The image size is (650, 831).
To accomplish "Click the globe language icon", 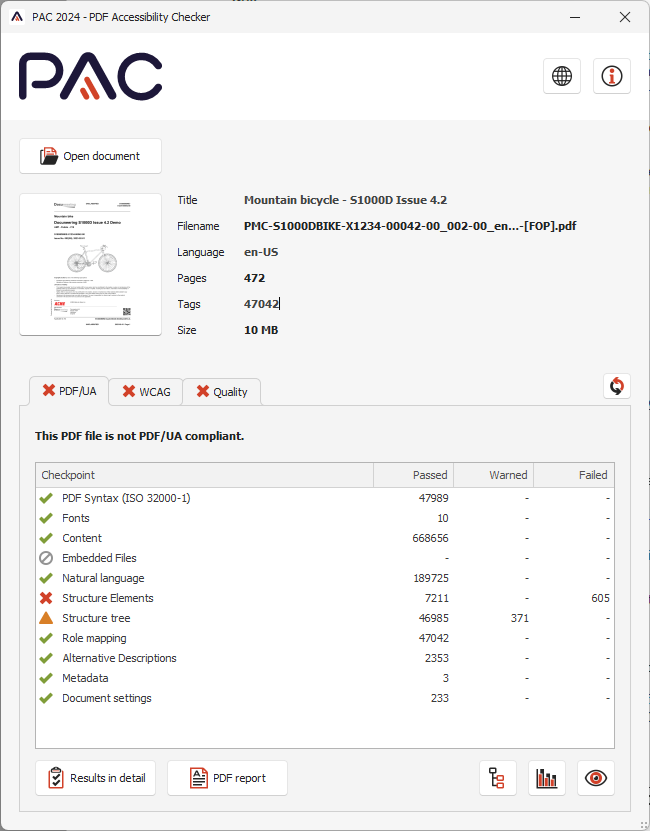I will coord(562,76).
